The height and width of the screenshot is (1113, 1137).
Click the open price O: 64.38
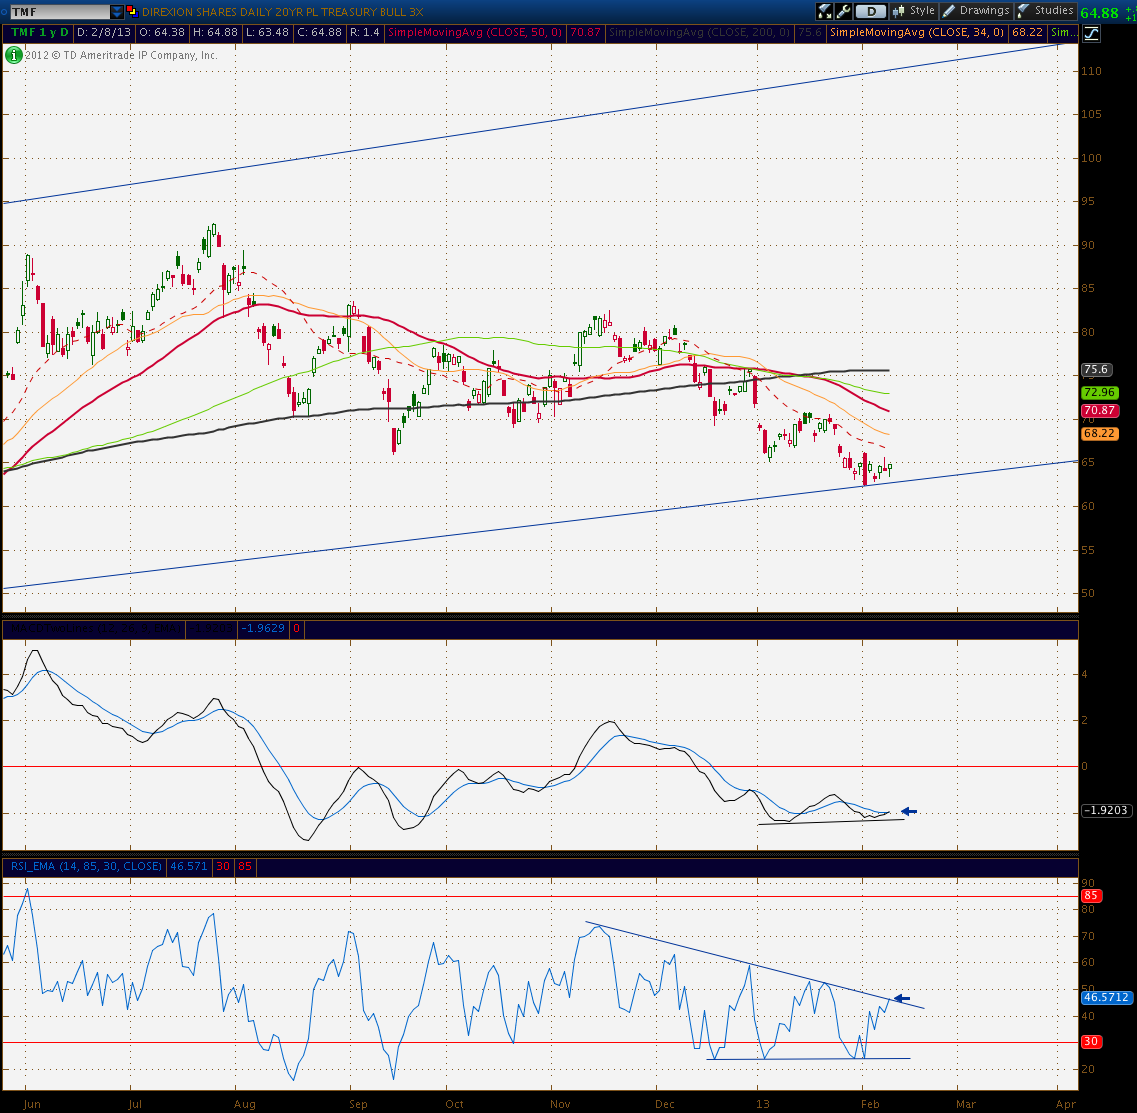click(x=162, y=33)
